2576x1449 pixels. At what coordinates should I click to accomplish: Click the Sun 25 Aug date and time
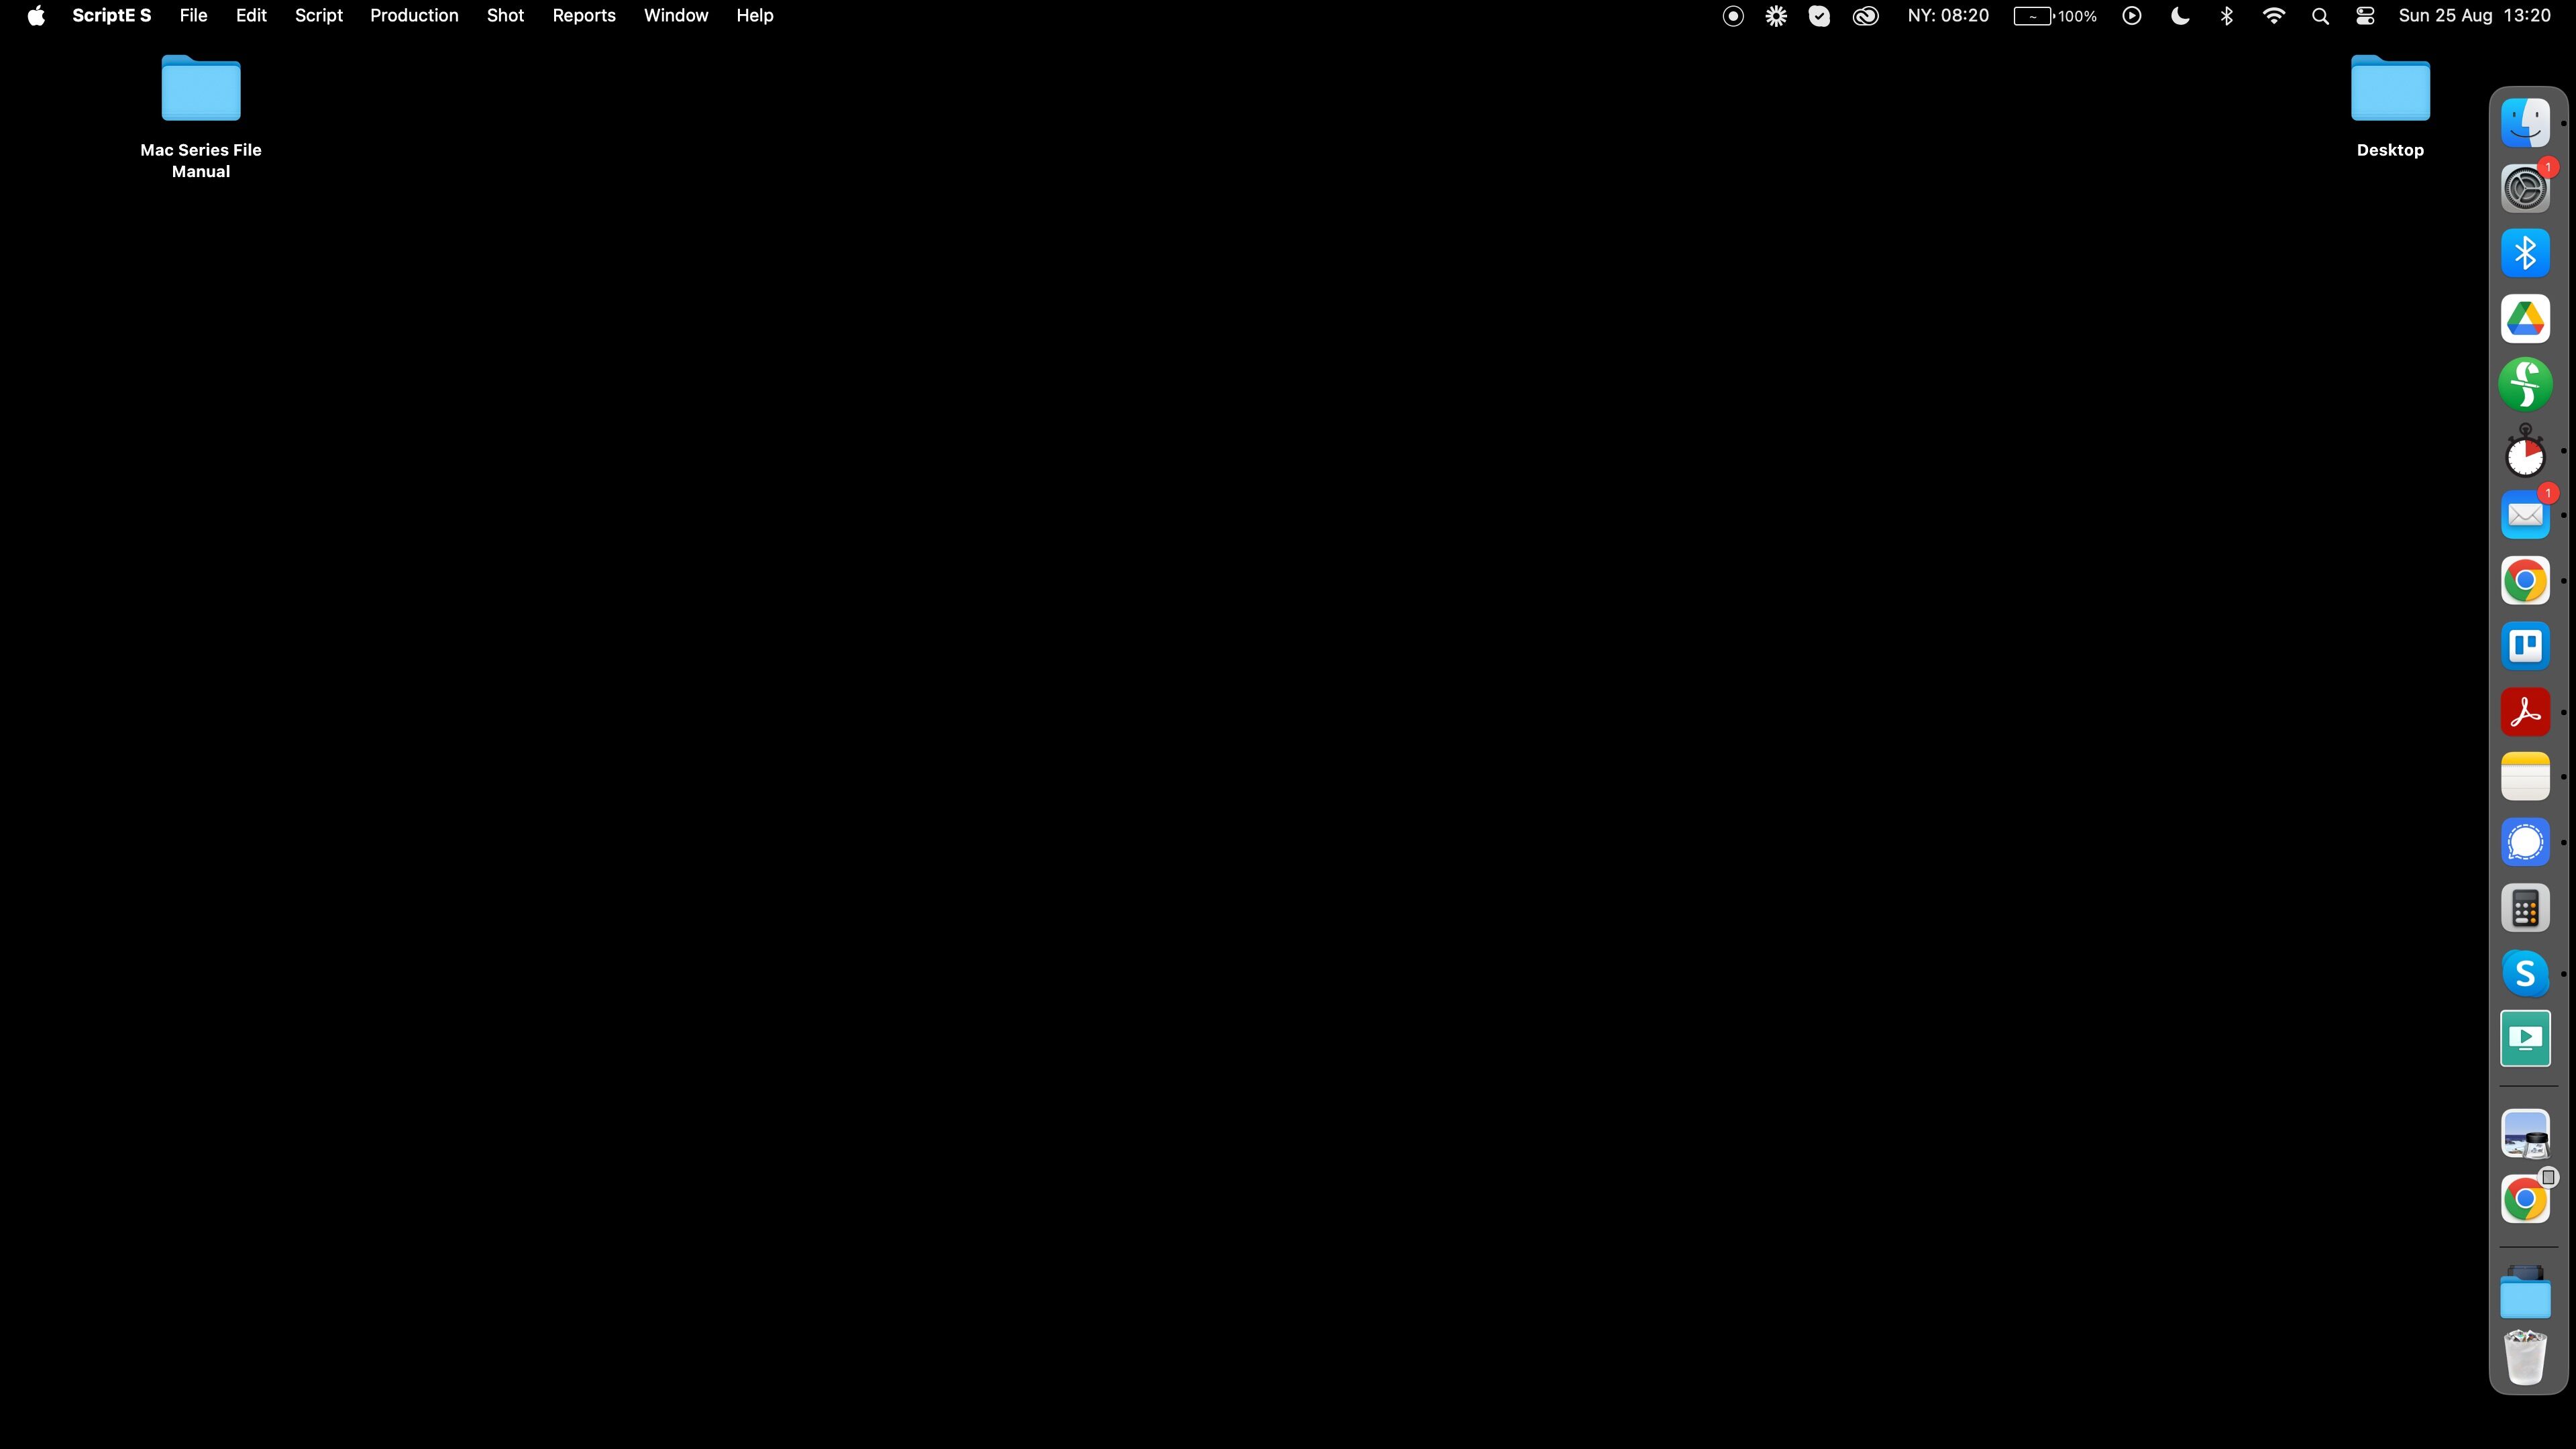[2474, 16]
